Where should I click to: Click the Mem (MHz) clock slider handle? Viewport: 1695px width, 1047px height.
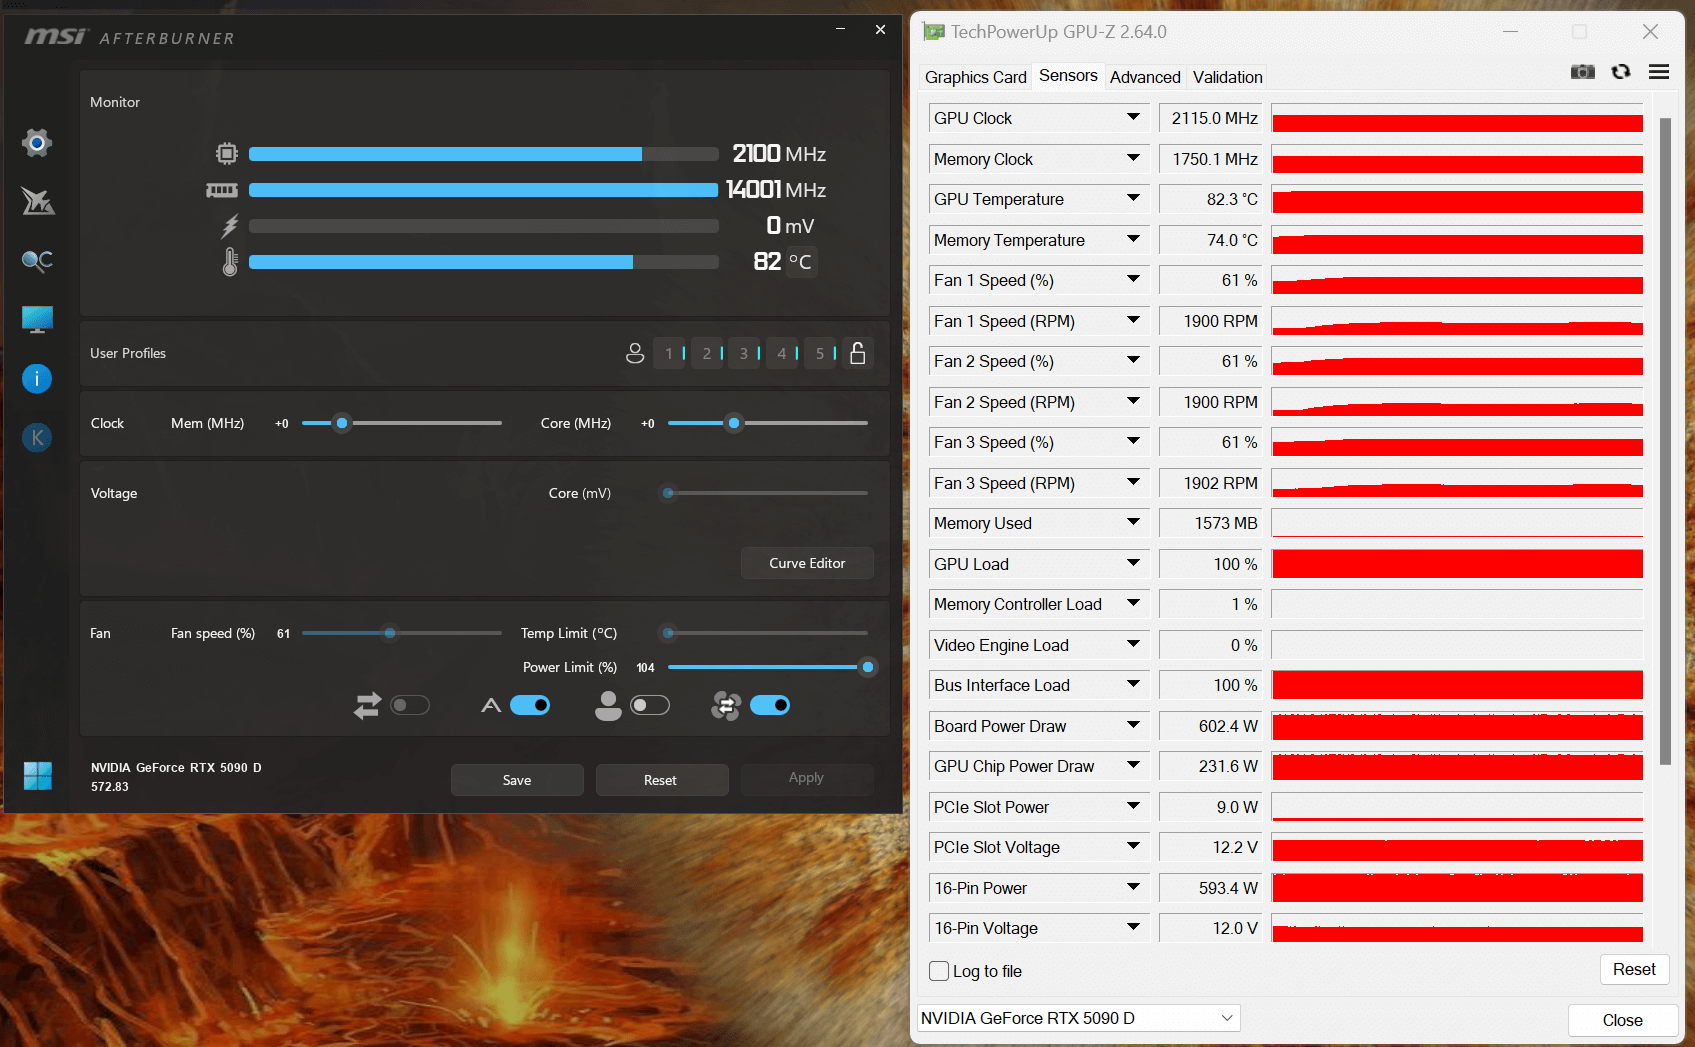coord(342,423)
